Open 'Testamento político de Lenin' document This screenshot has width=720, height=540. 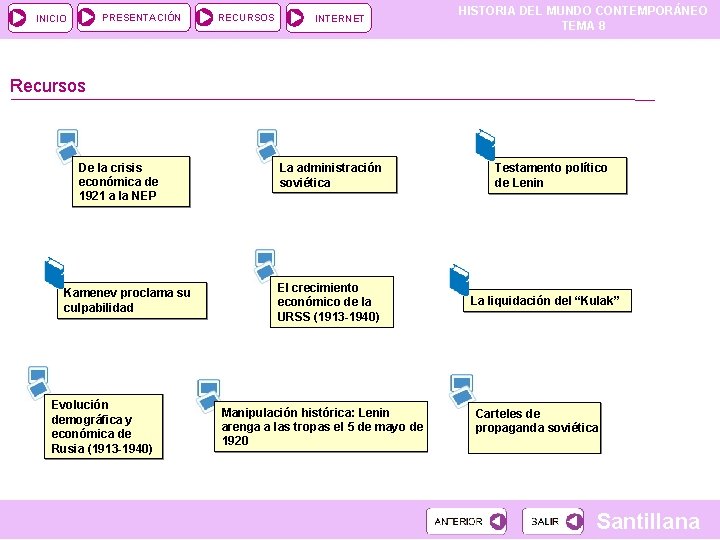(x=557, y=175)
